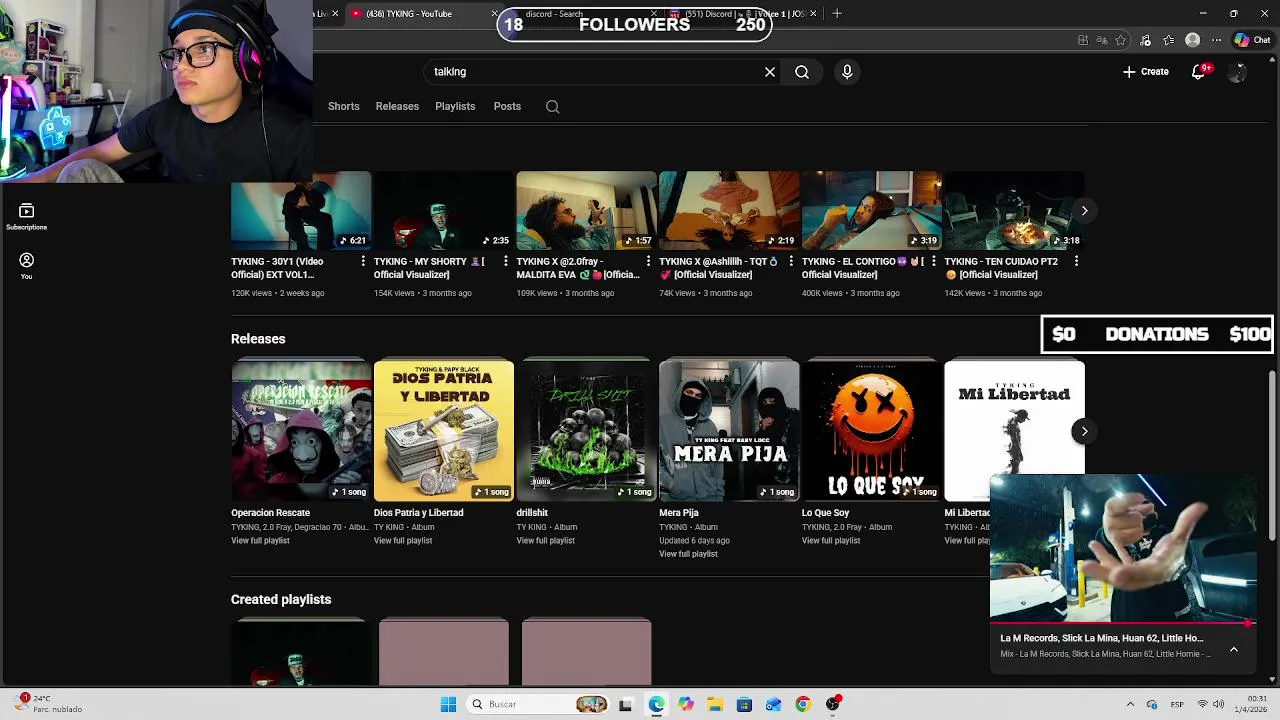
Task: Click the magnifier search button beside search box
Action: [802, 72]
